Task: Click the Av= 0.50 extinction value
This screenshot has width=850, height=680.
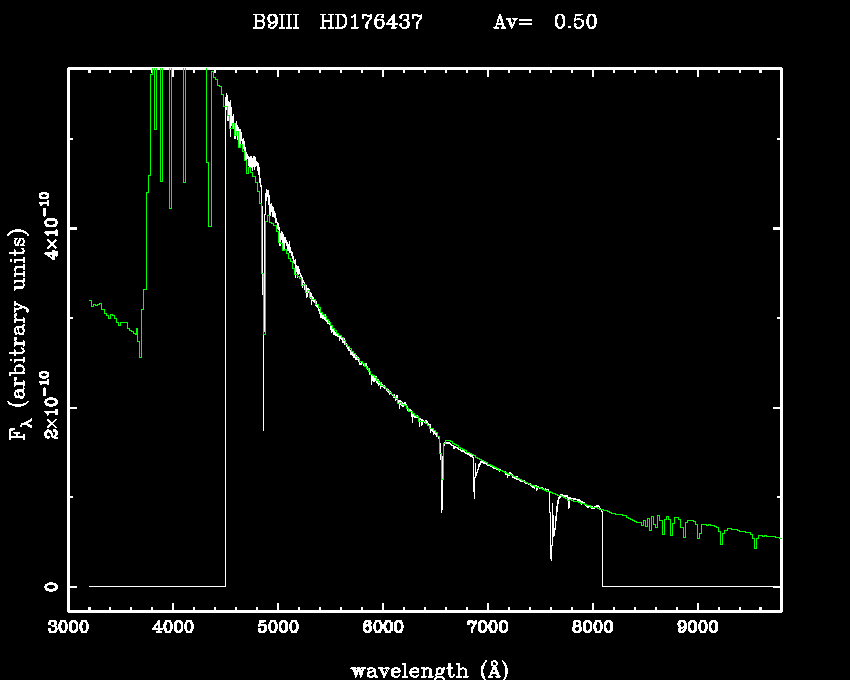Action: [545, 22]
